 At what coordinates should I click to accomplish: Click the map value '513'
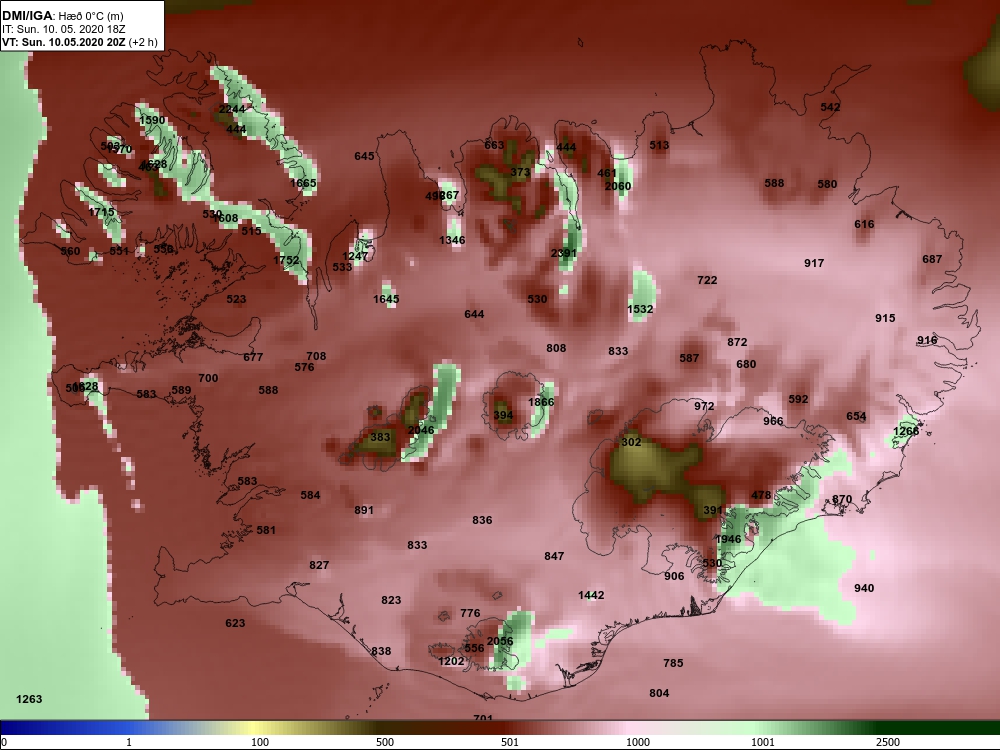click(x=659, y=145)
